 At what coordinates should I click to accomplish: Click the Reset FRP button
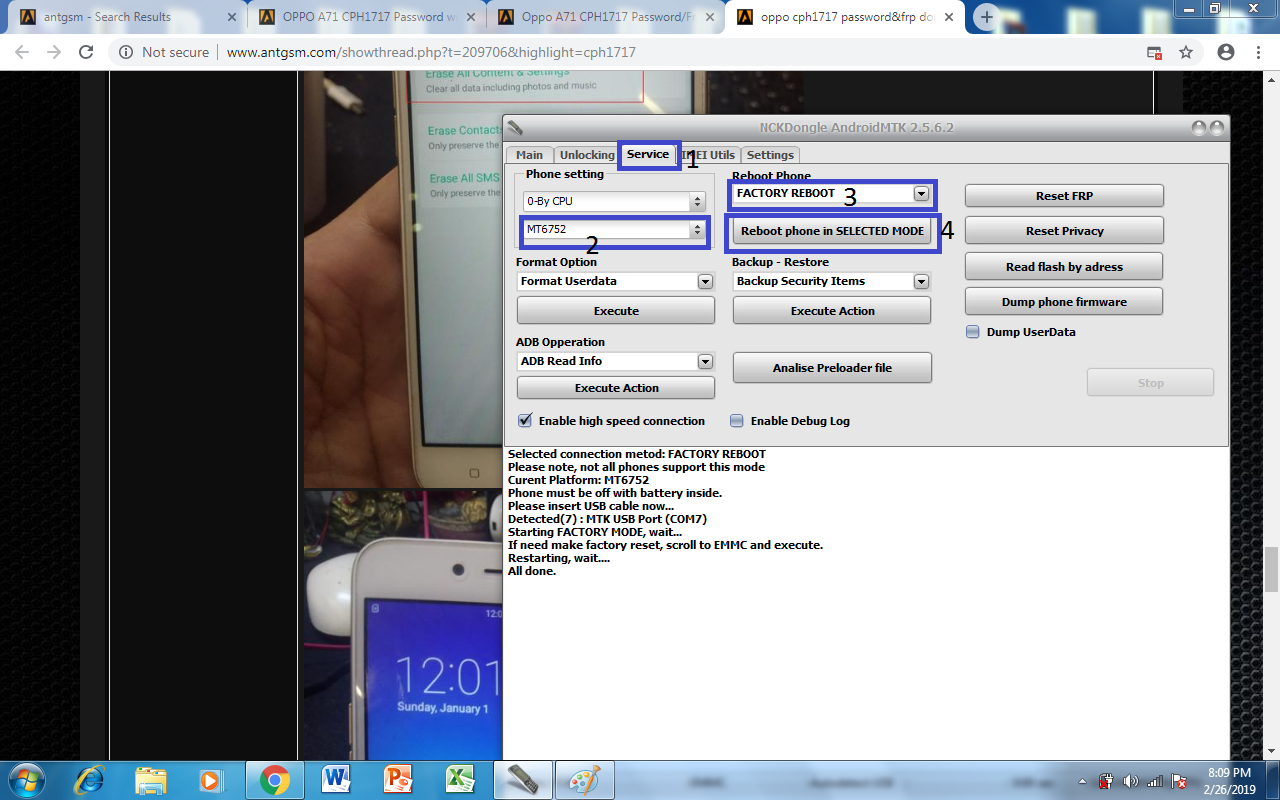click(1064, 196)
